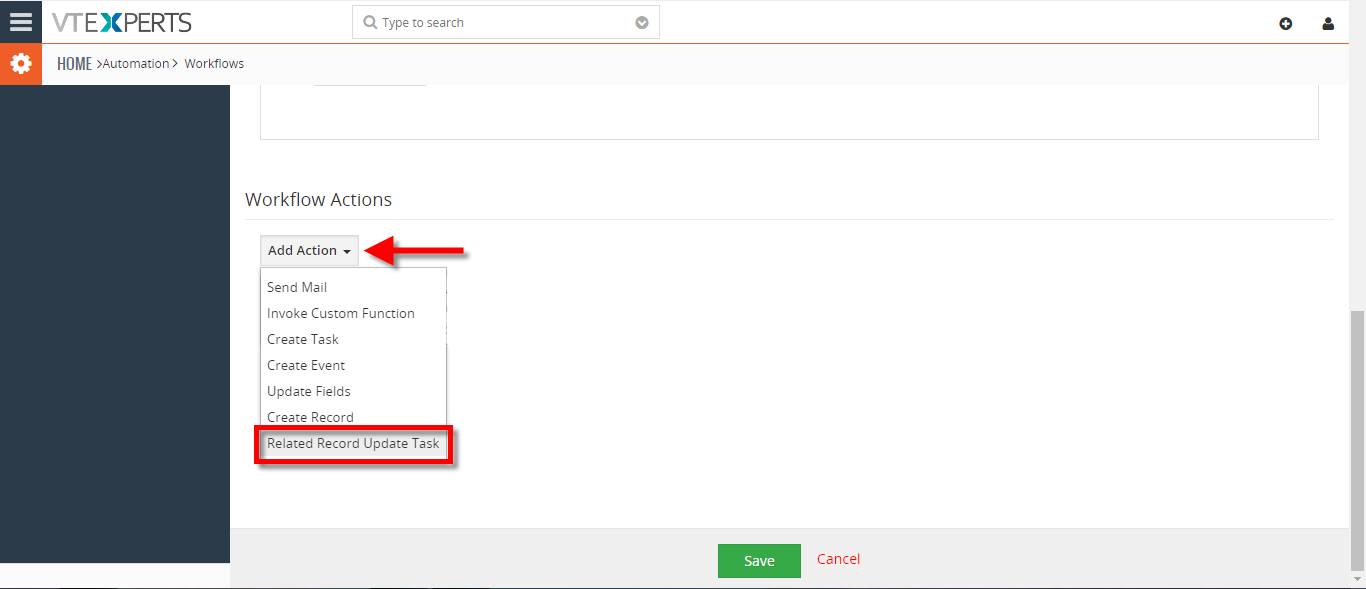The width and height of the screenshot is (1366, 589).
Task: Cancel workflow editing
Action: [838, 559]
